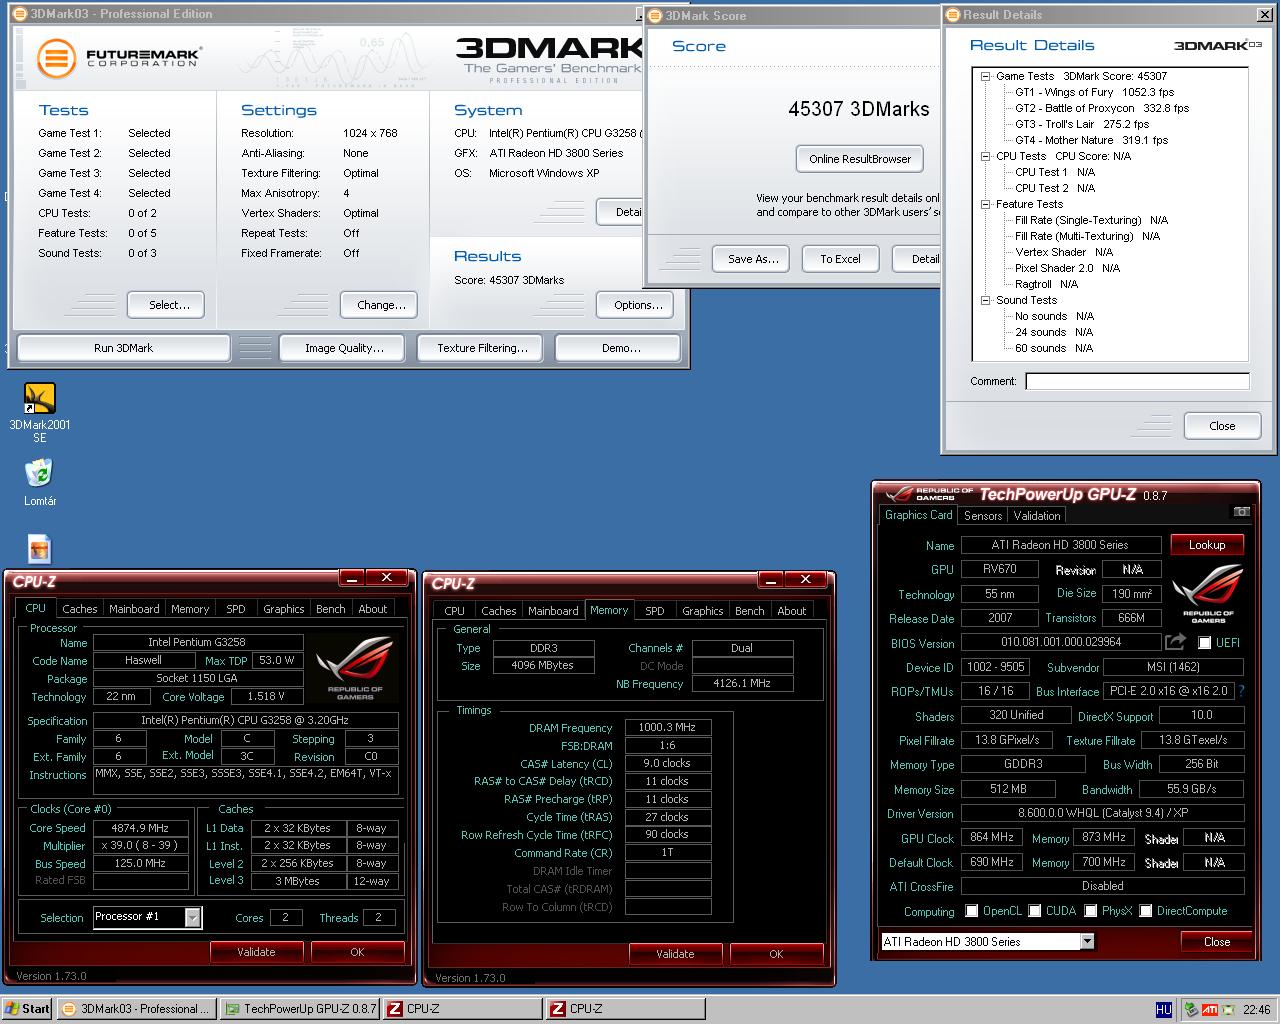This screenshot has width=1280, height=1024.
Task: Open Texture Filtering button in 3DMark03
Action: tap(482, 348)
